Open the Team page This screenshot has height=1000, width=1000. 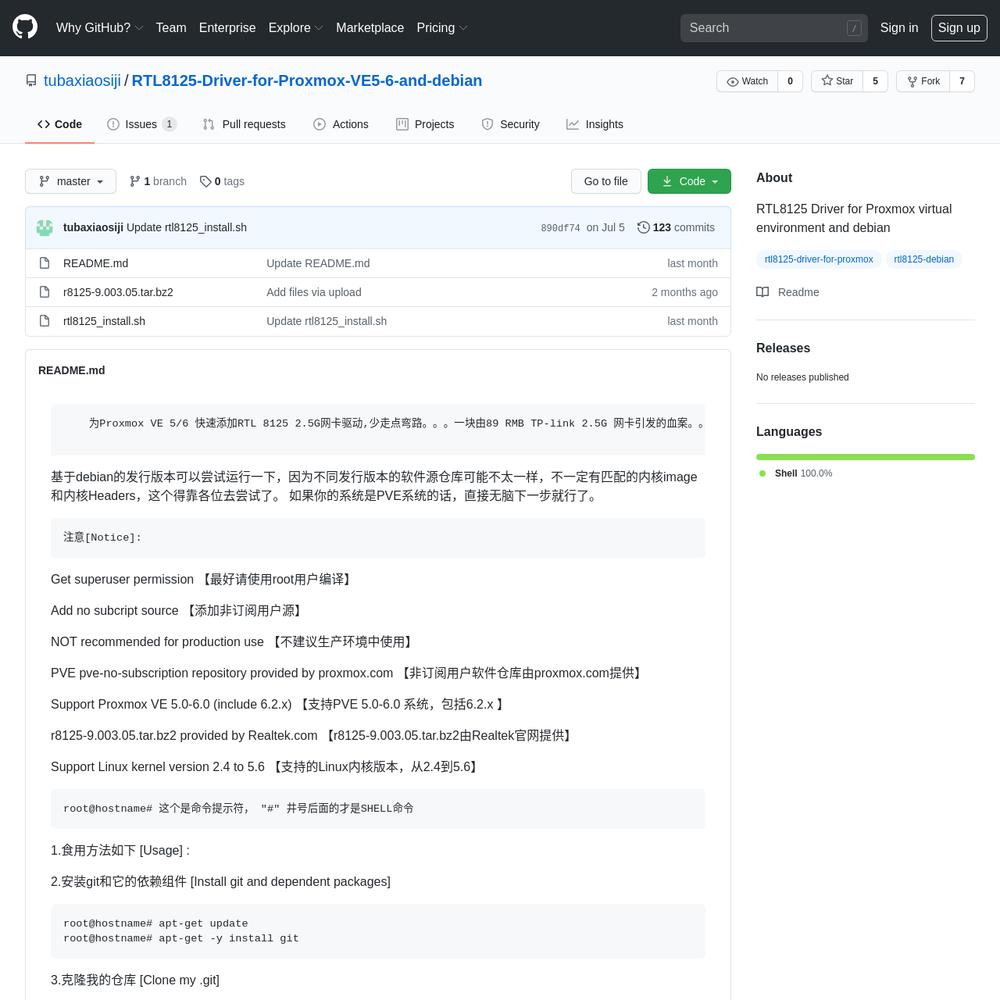point(171,27)
